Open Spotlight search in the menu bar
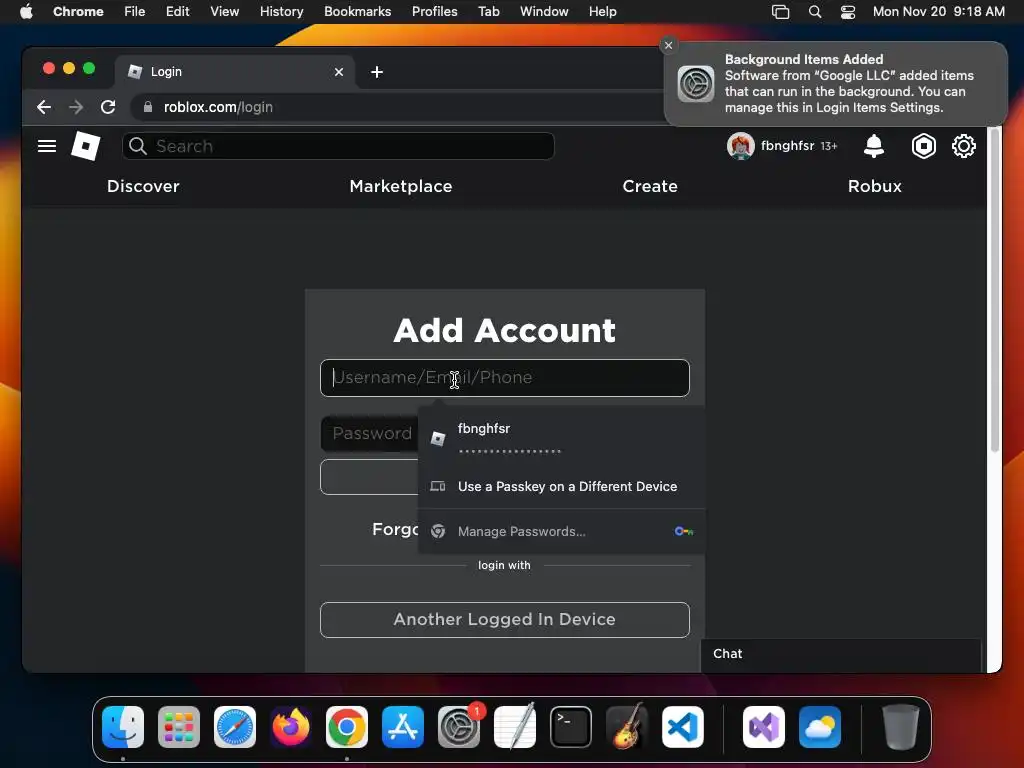 (x=814, y=12)
